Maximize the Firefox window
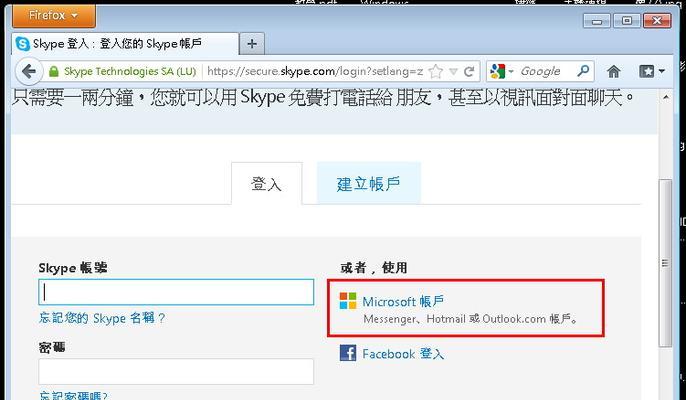The height and width of the screenshot is (400, 686). (626, 21)
